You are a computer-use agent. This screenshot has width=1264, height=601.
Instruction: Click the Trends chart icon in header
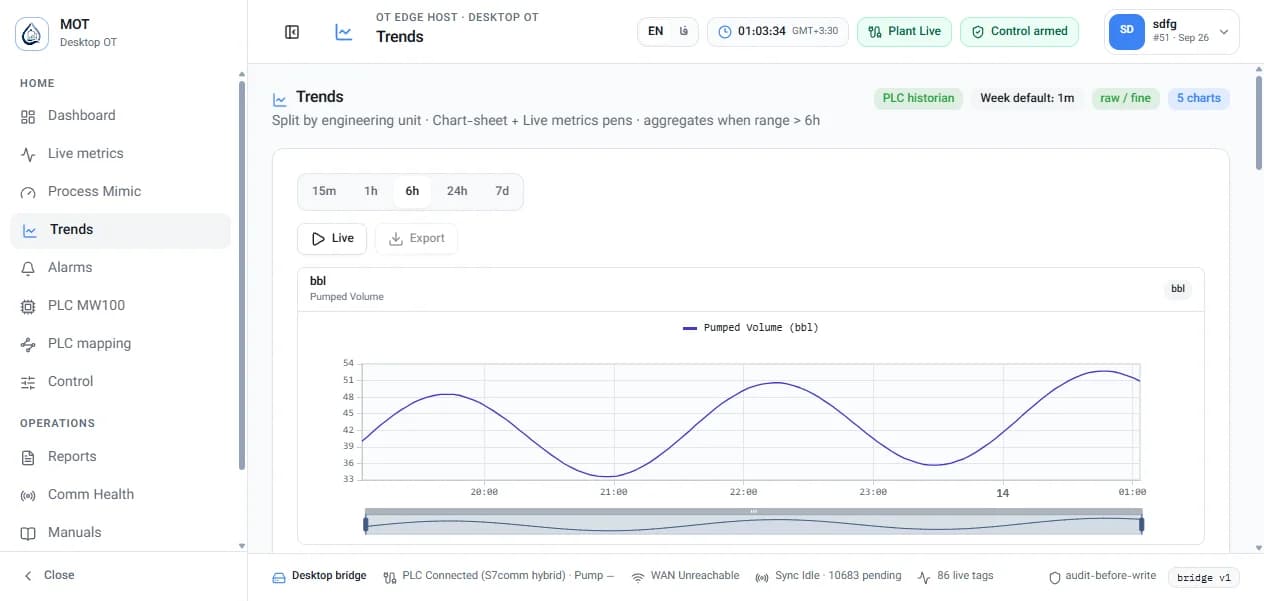pyautogui.click(x=344, y=32)
